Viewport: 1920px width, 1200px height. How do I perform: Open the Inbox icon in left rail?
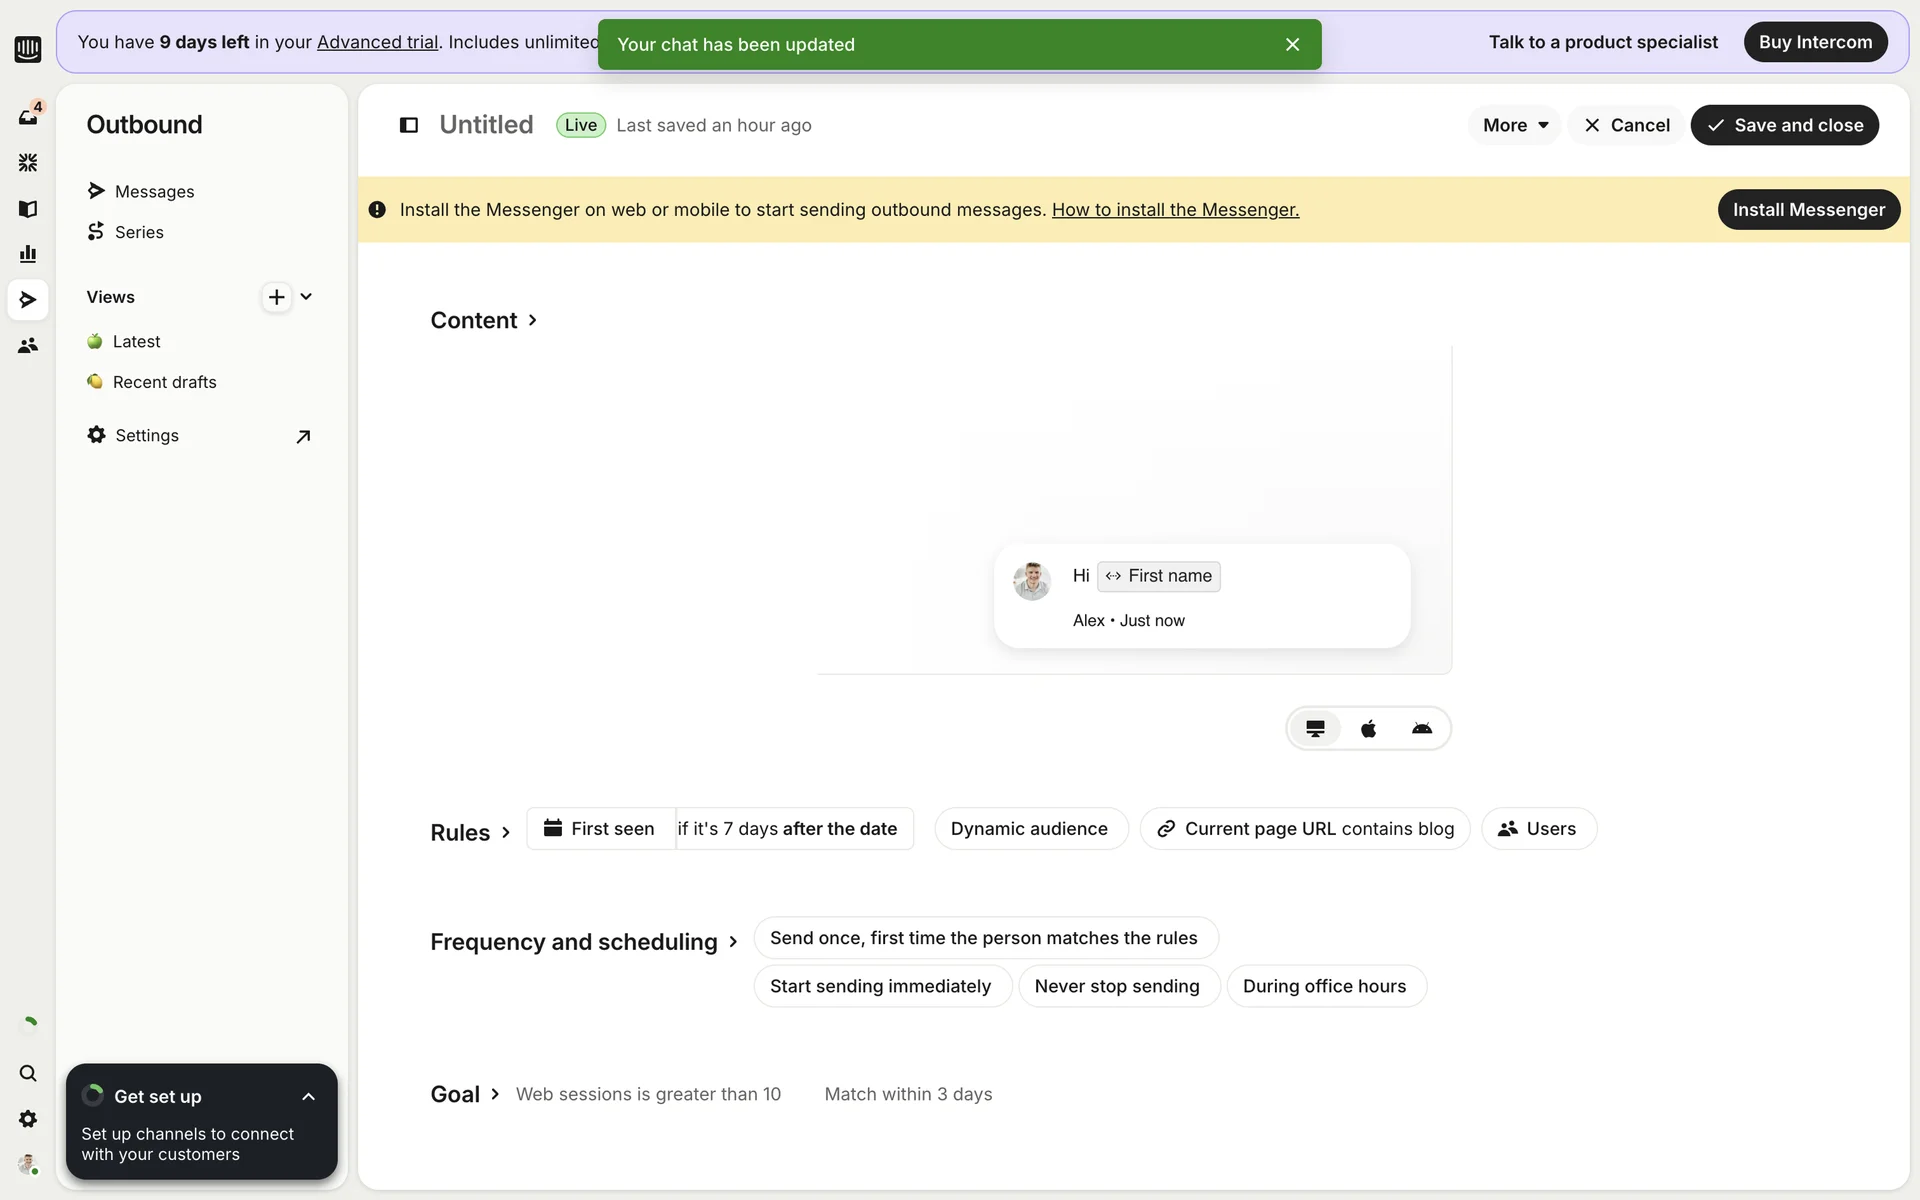(28, 117)
